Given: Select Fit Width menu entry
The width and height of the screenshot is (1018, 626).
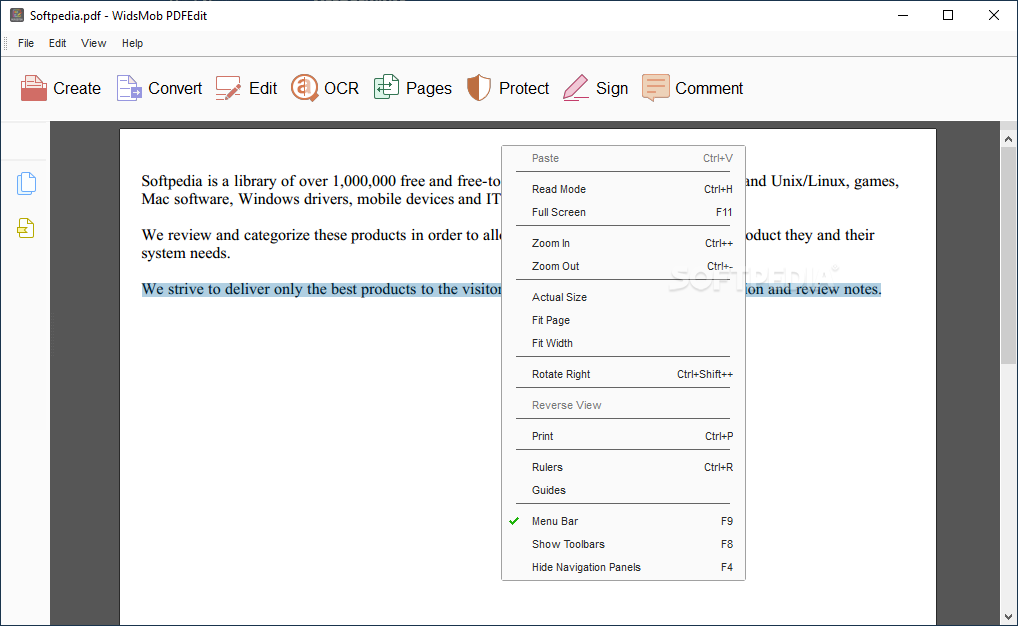Looking at the screenshot, I should pyautogui.click(x=623, y=344).
